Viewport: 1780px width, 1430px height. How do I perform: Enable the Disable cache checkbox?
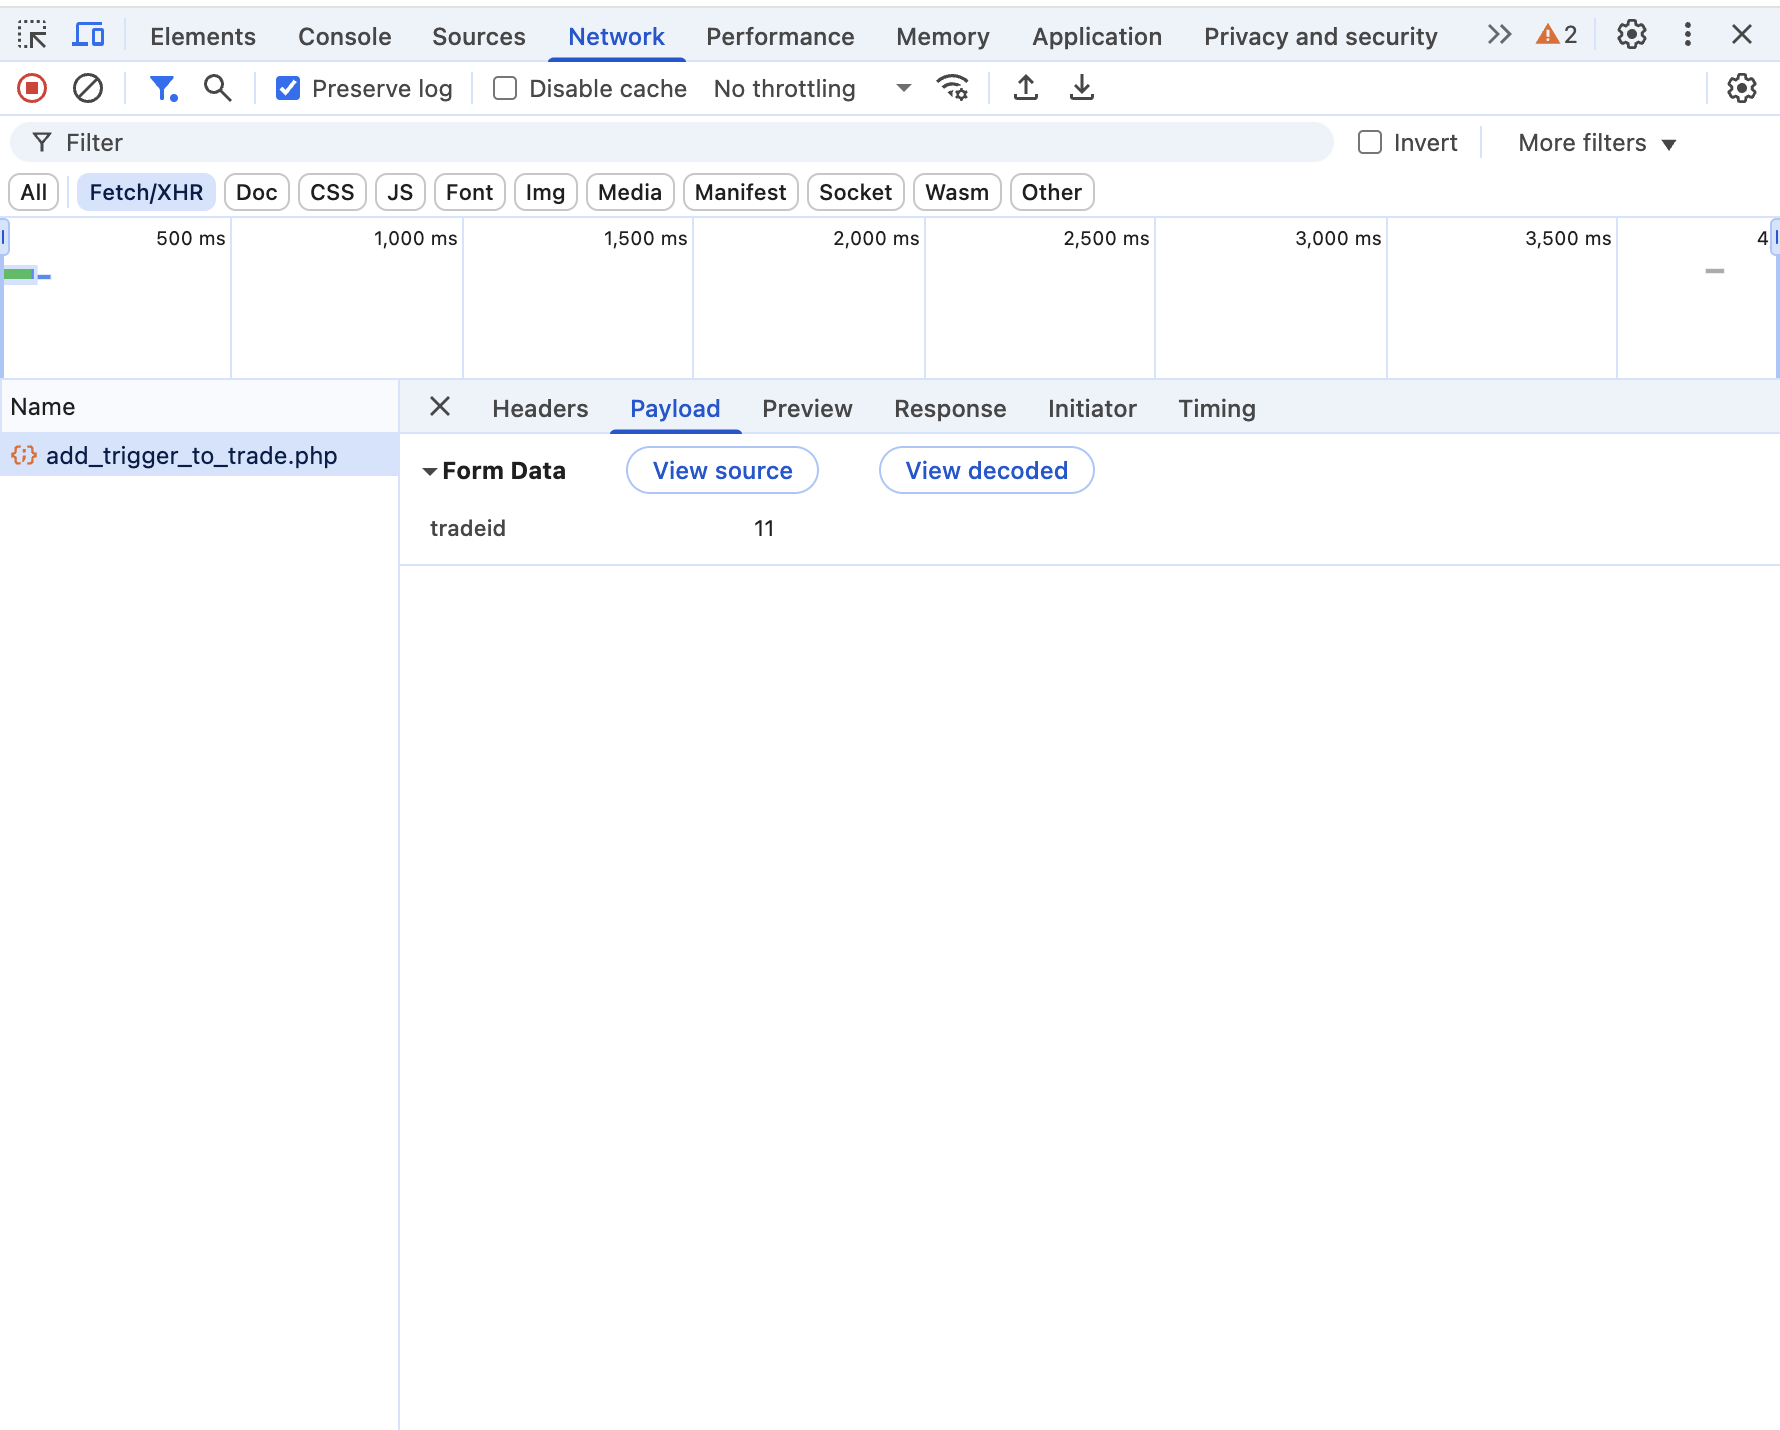coord(505,89)
